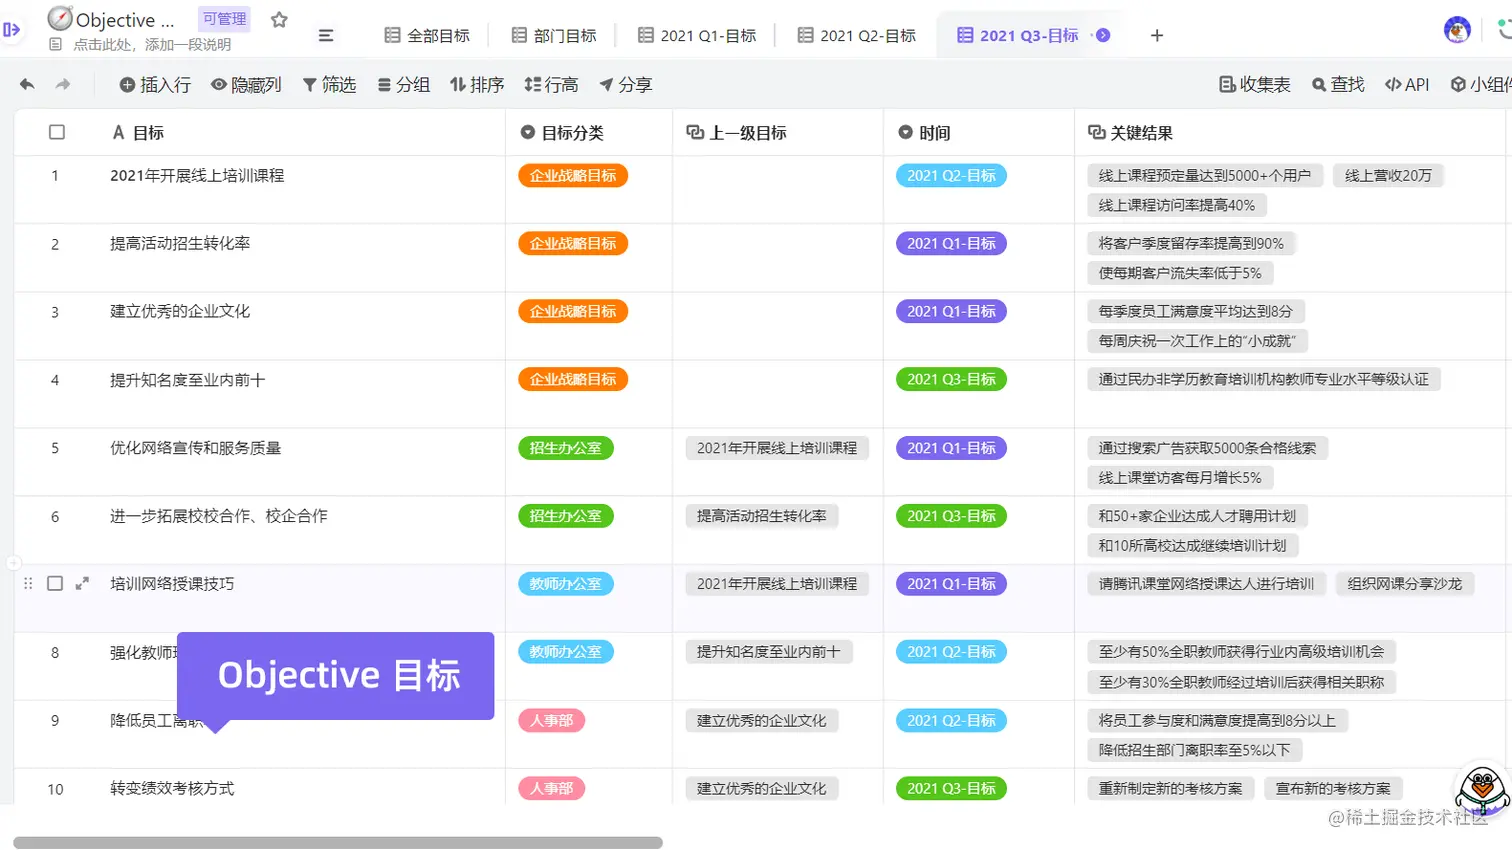Insert a new row with 插入行
Screen dimensions: 1512x850
pos(155,85)
